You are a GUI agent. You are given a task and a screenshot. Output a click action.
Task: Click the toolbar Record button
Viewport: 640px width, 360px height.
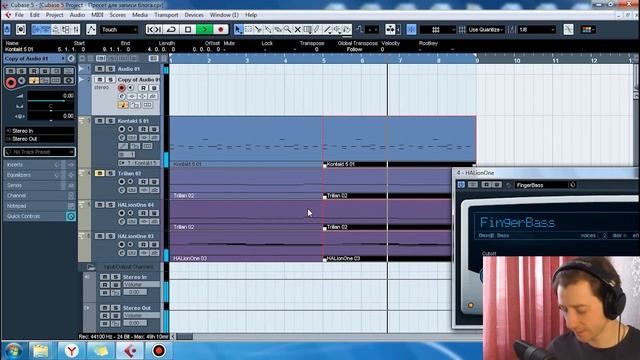click(221, 29)
